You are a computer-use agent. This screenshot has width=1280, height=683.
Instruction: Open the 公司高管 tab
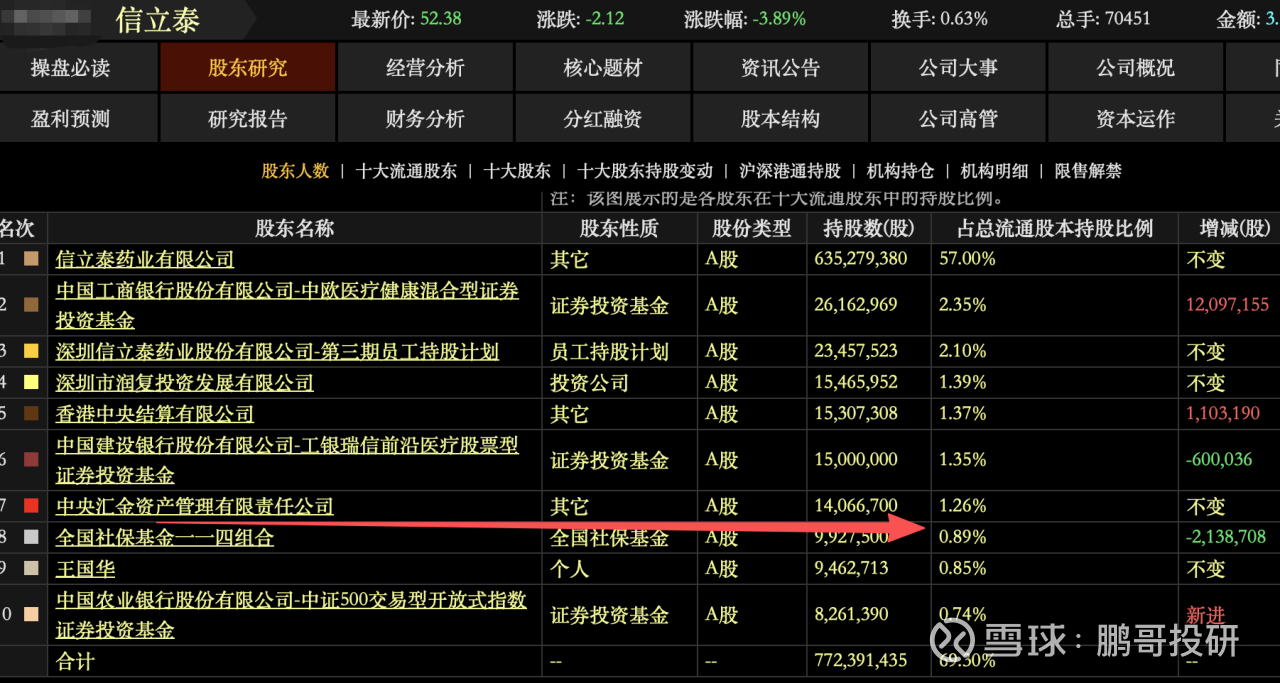pyautogui.click(x=958, y=119)
